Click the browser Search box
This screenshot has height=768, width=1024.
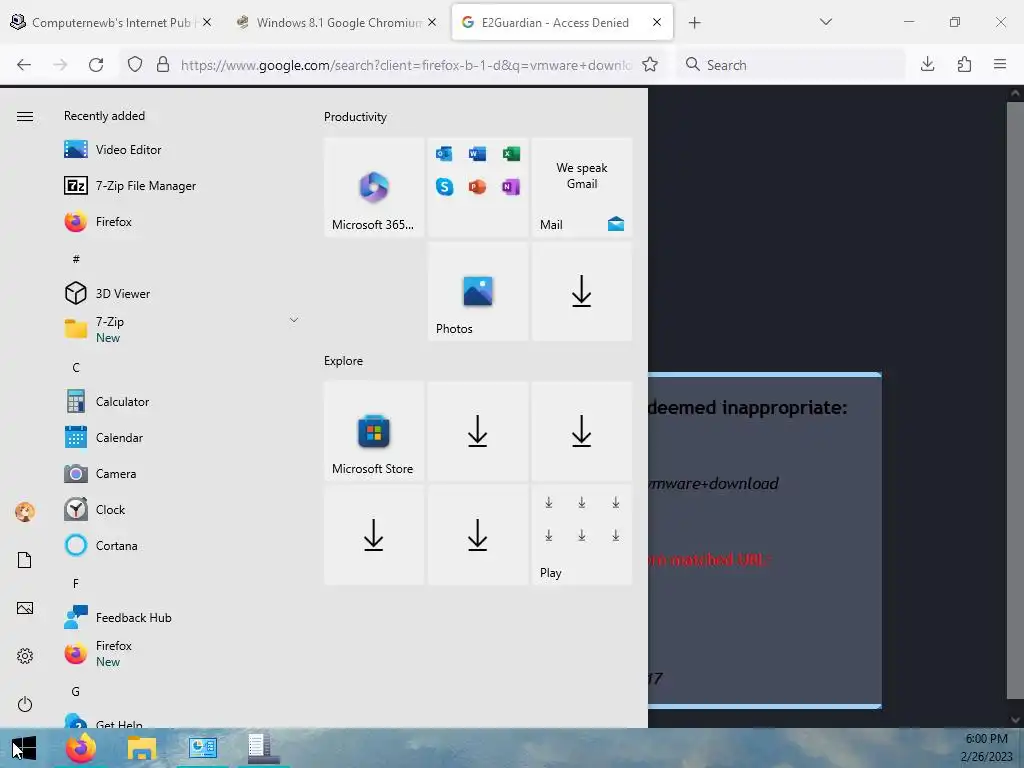click(x=792, y=65)
